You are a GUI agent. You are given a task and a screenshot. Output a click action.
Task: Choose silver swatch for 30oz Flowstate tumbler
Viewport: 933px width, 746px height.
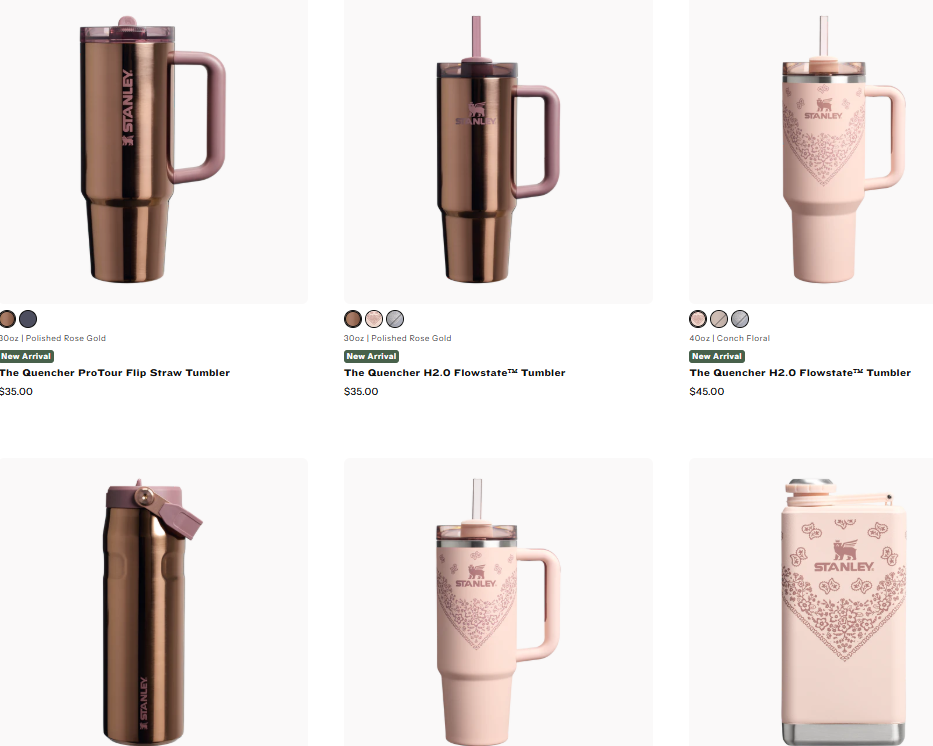[x=395, y=319]
